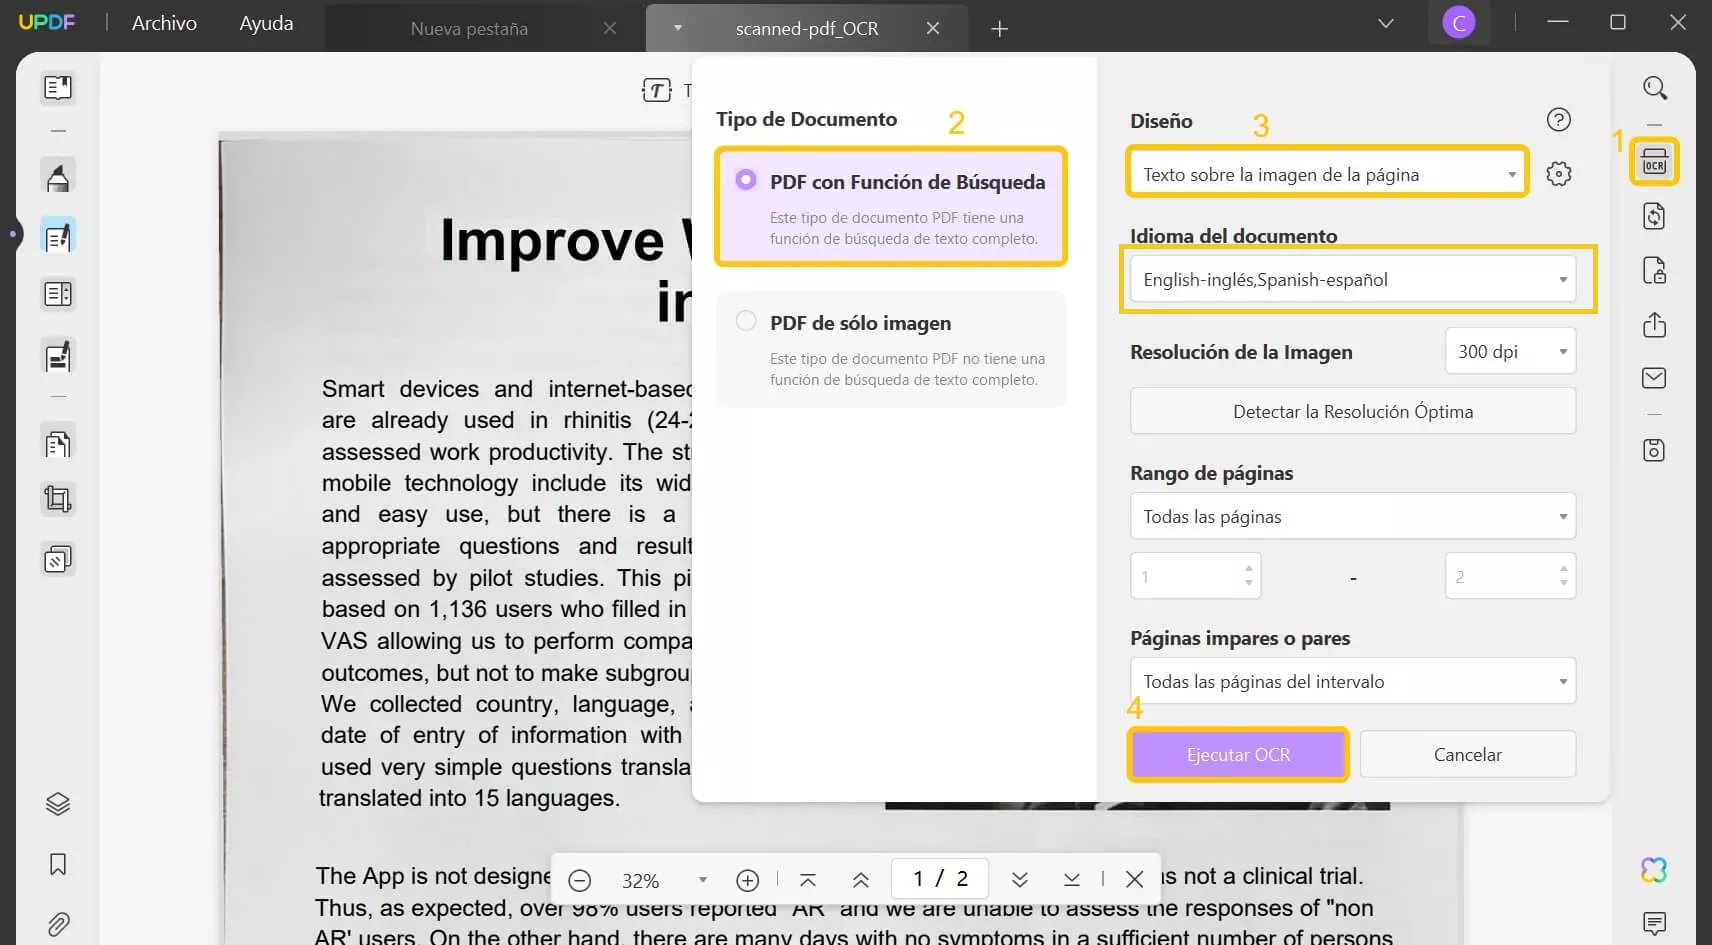Send the file by email icon
Screen dimensions: 1712x945
click(1654, 378)
